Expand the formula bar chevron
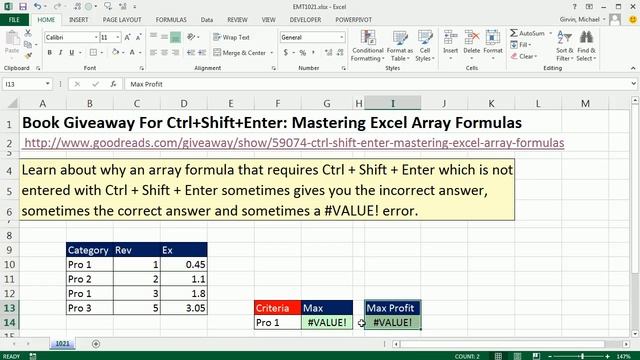 (633, 84)
